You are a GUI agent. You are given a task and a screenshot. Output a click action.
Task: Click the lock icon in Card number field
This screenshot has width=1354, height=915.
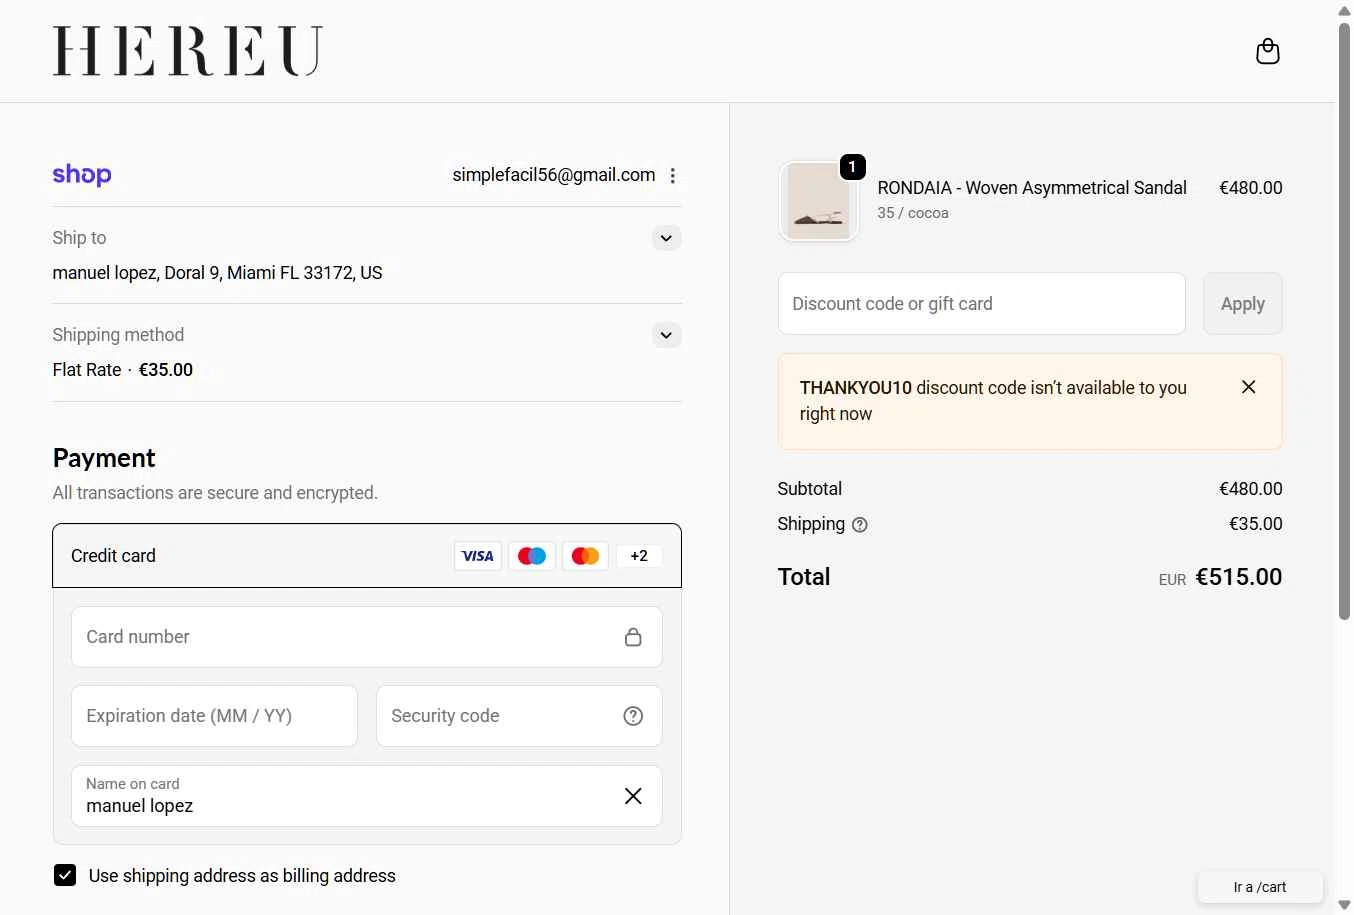(633, 637)
